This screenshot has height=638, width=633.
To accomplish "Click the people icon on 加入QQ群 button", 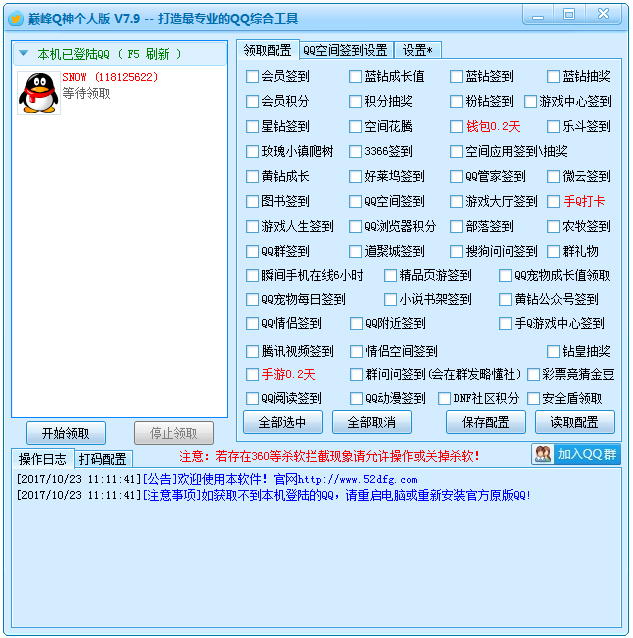I will 543,454.
